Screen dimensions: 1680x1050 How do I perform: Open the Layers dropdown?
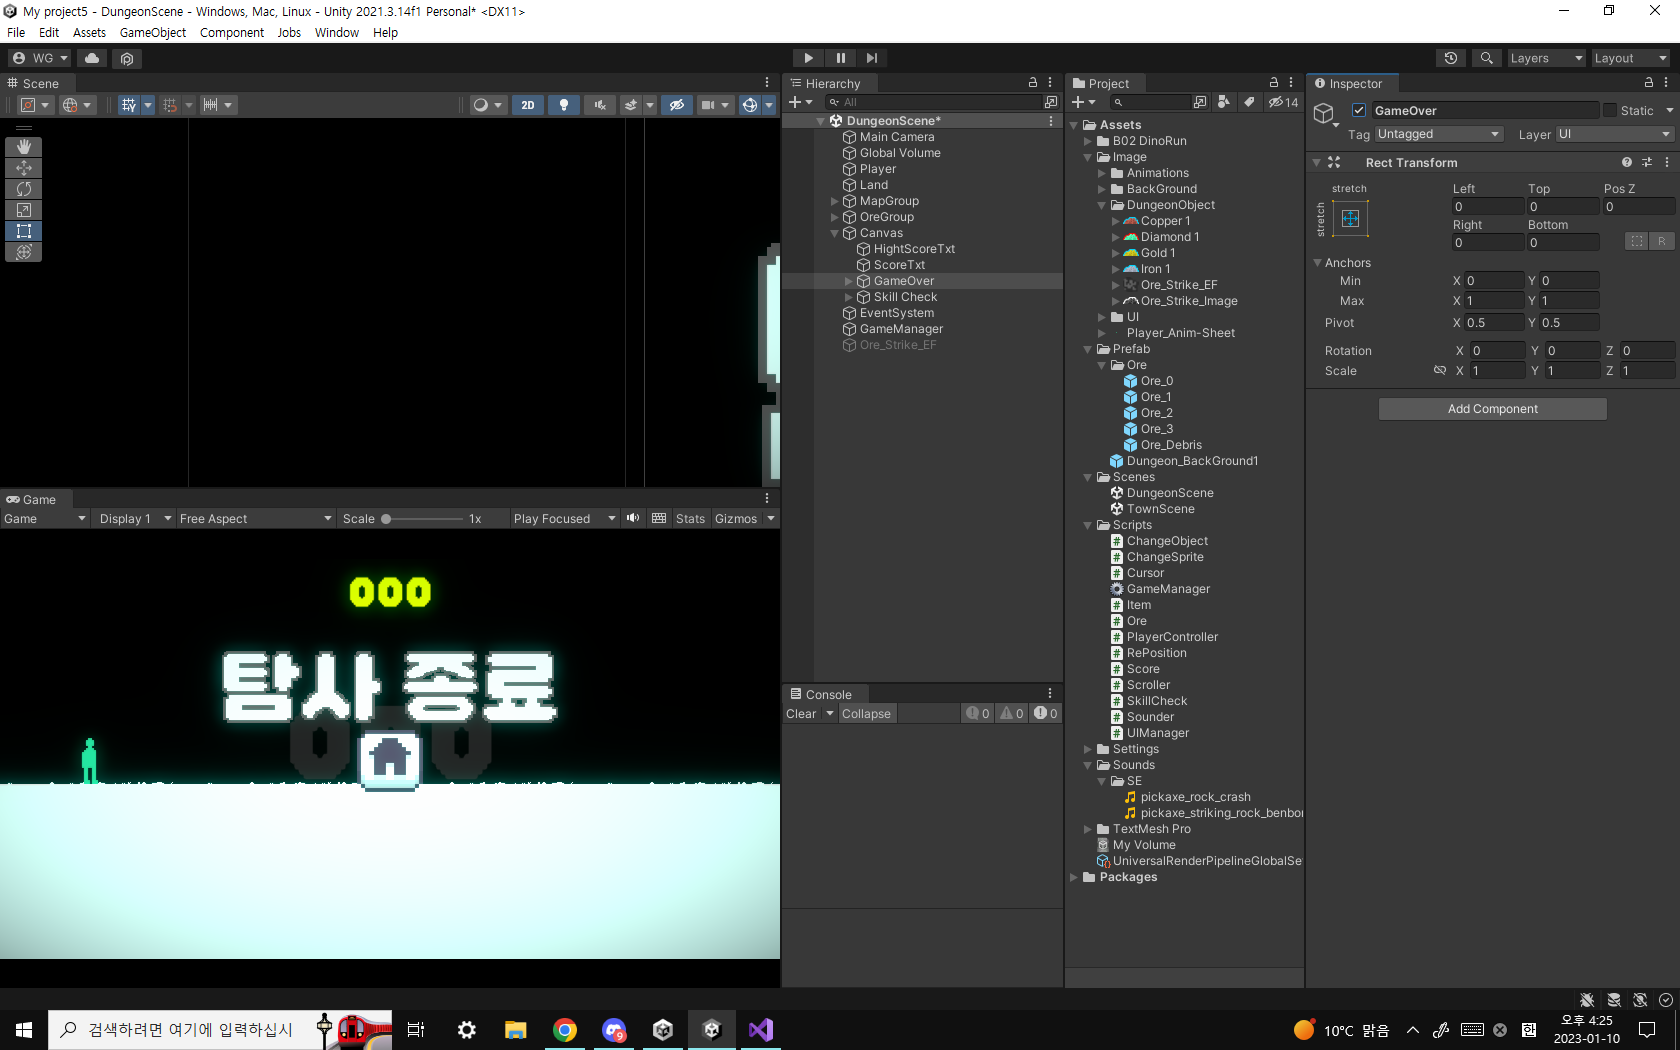click(x=1546, y=58)
